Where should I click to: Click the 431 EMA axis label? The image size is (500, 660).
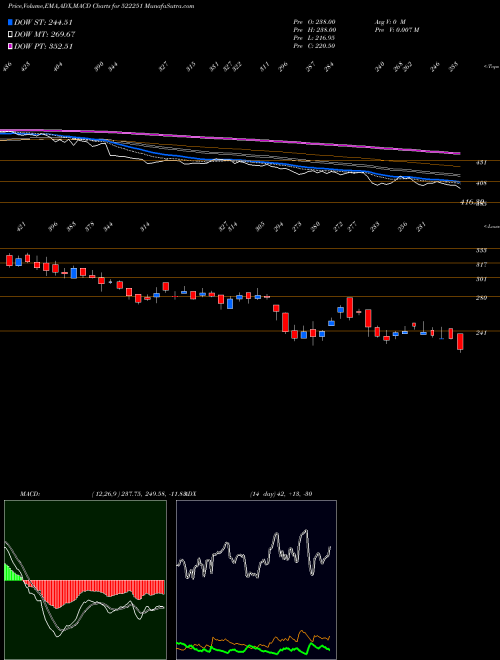point(481,162)
